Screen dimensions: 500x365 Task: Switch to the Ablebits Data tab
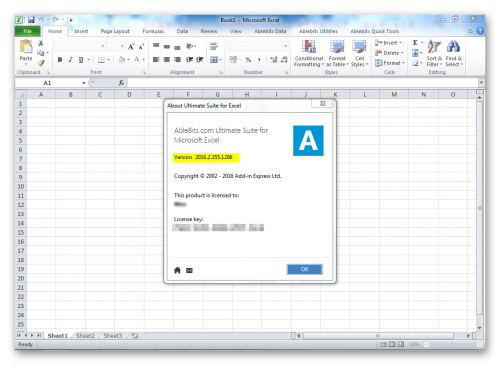(270, 31)
